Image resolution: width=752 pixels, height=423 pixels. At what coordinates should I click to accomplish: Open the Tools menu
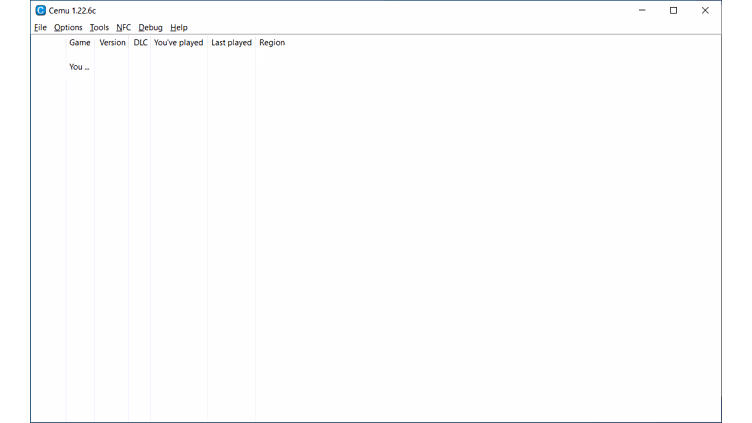coord(99,27)
